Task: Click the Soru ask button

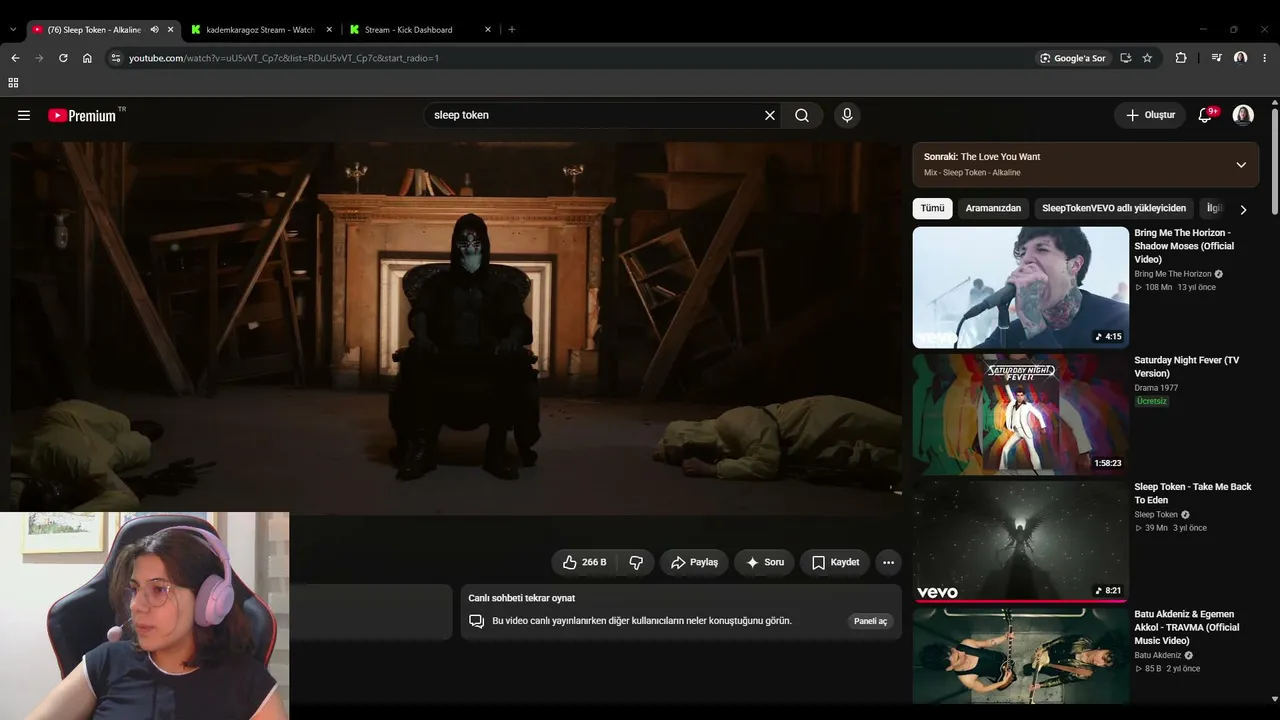Action: pyautogui.click(x=765, y=562)
